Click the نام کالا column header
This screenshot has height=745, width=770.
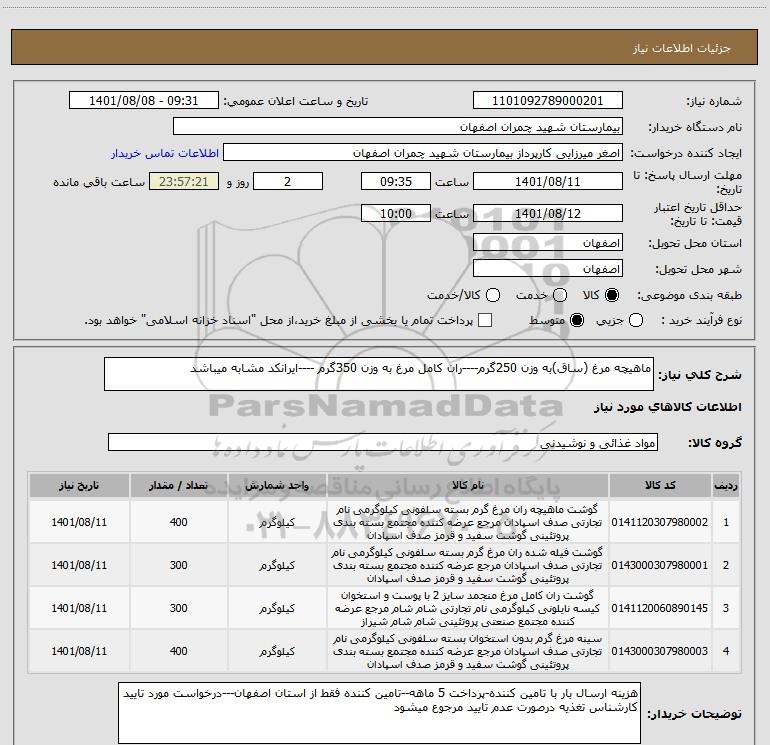(x=468, y=486)
